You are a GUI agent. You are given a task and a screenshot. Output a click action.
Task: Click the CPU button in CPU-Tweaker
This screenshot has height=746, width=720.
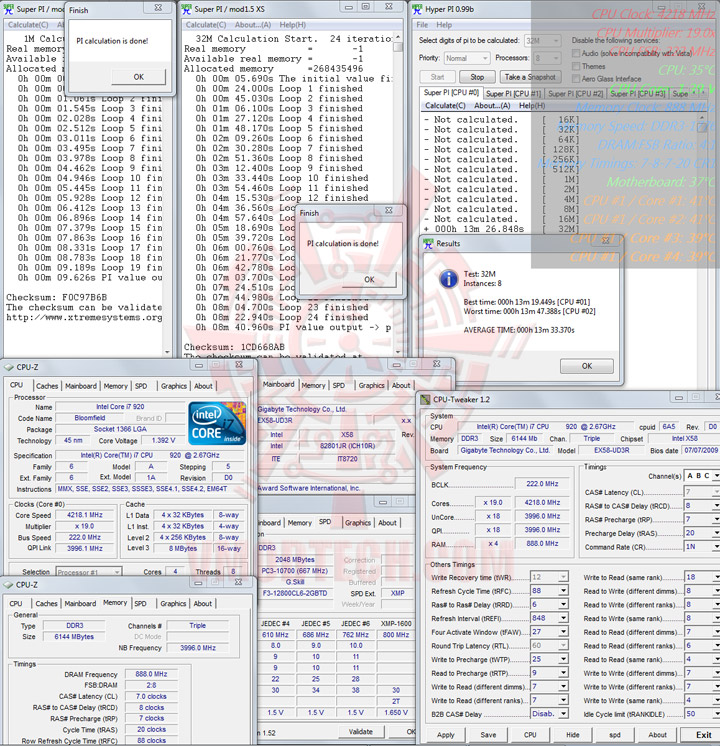point(530,735)
